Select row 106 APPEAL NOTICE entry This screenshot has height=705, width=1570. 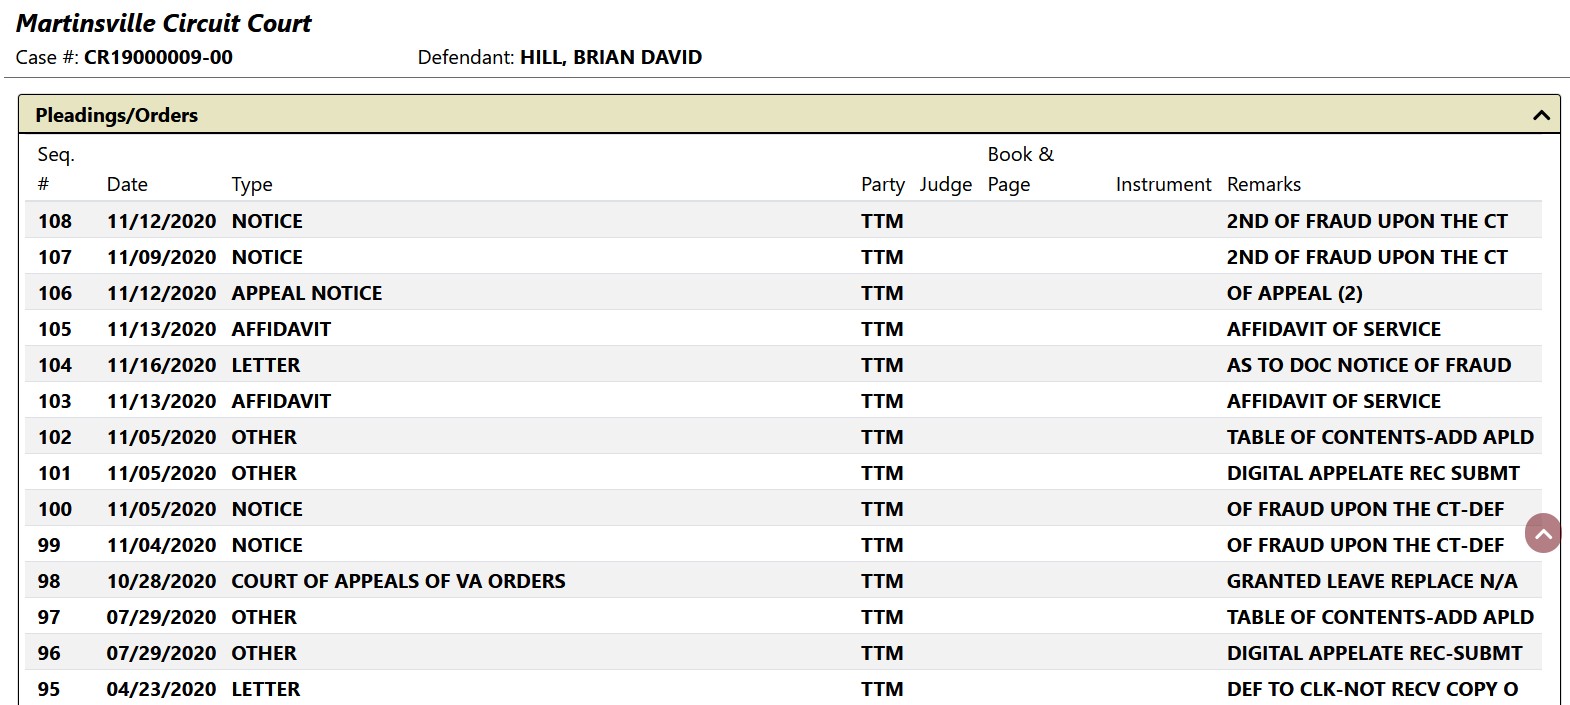783,293
